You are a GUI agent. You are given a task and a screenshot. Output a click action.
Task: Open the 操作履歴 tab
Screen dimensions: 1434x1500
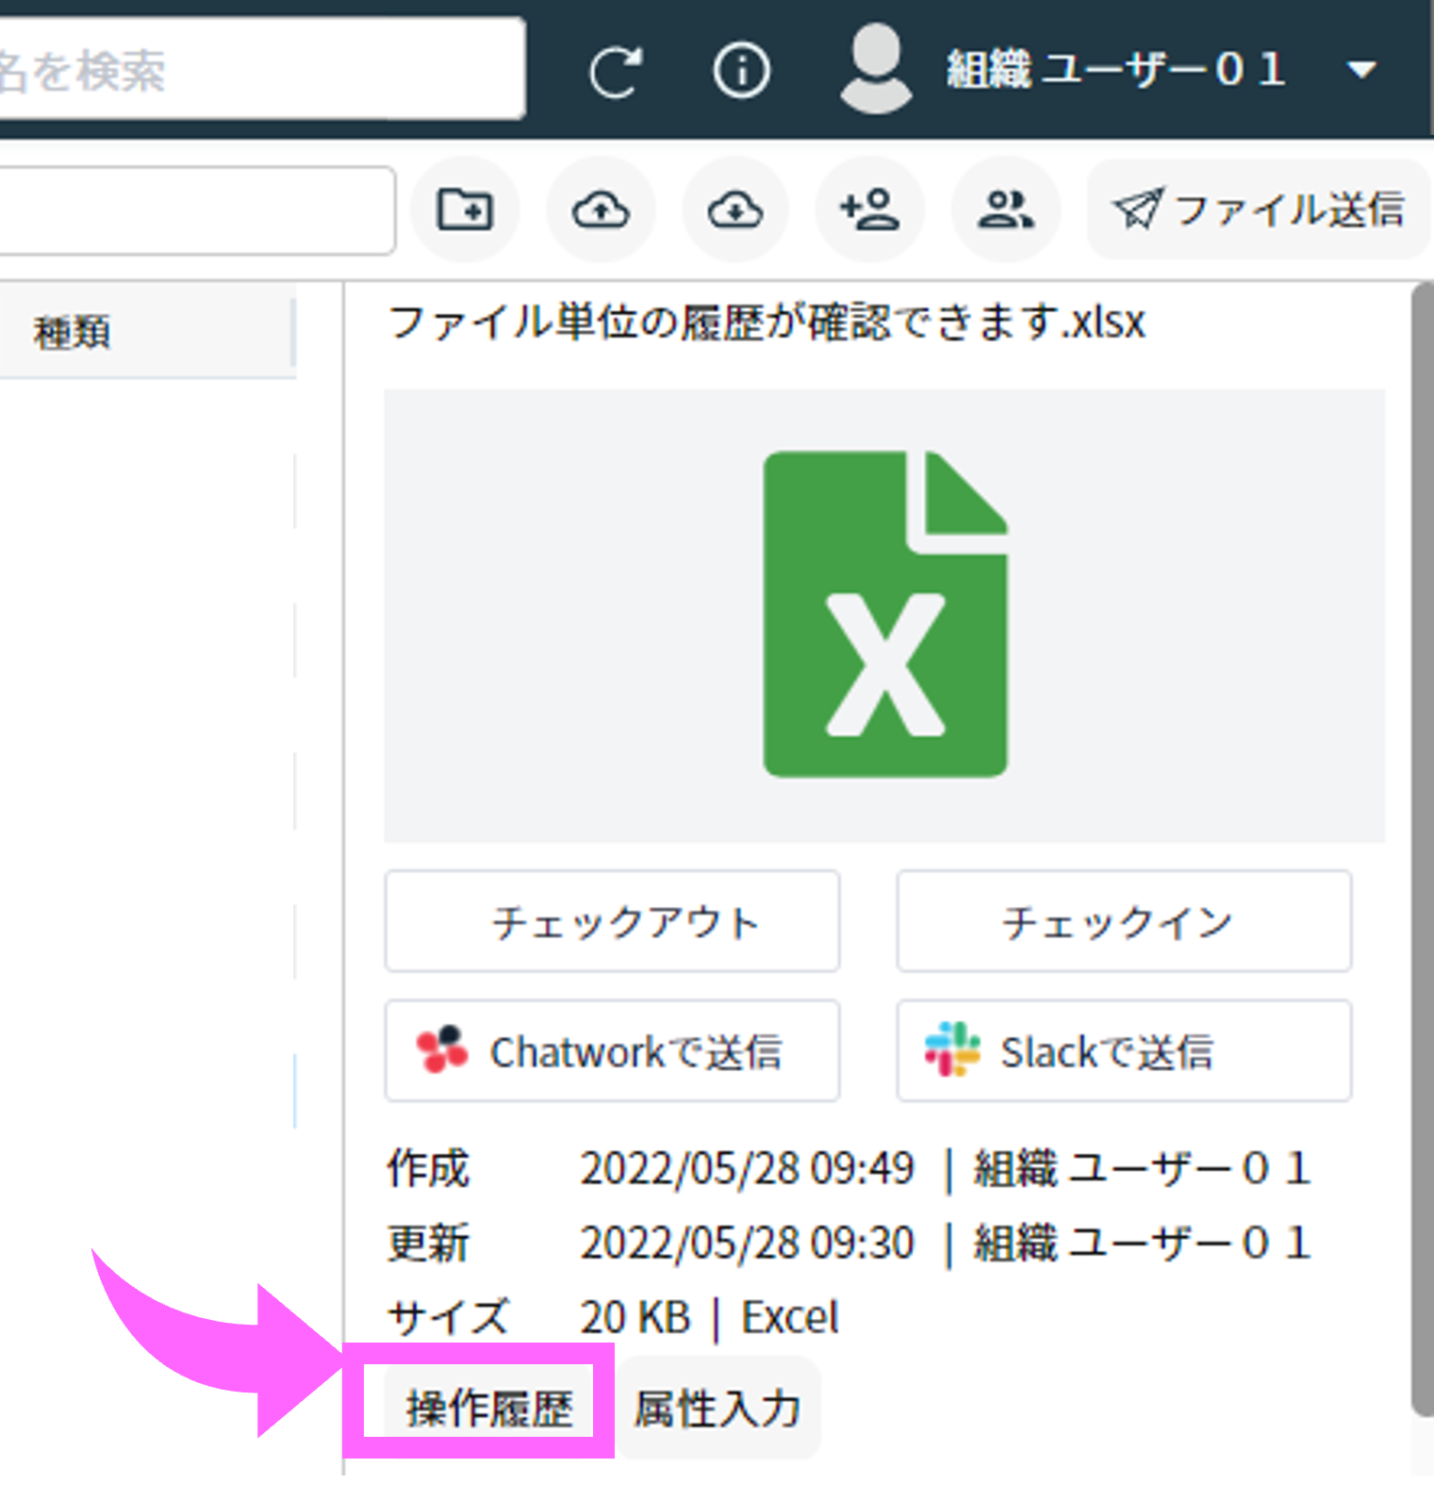488,1408
